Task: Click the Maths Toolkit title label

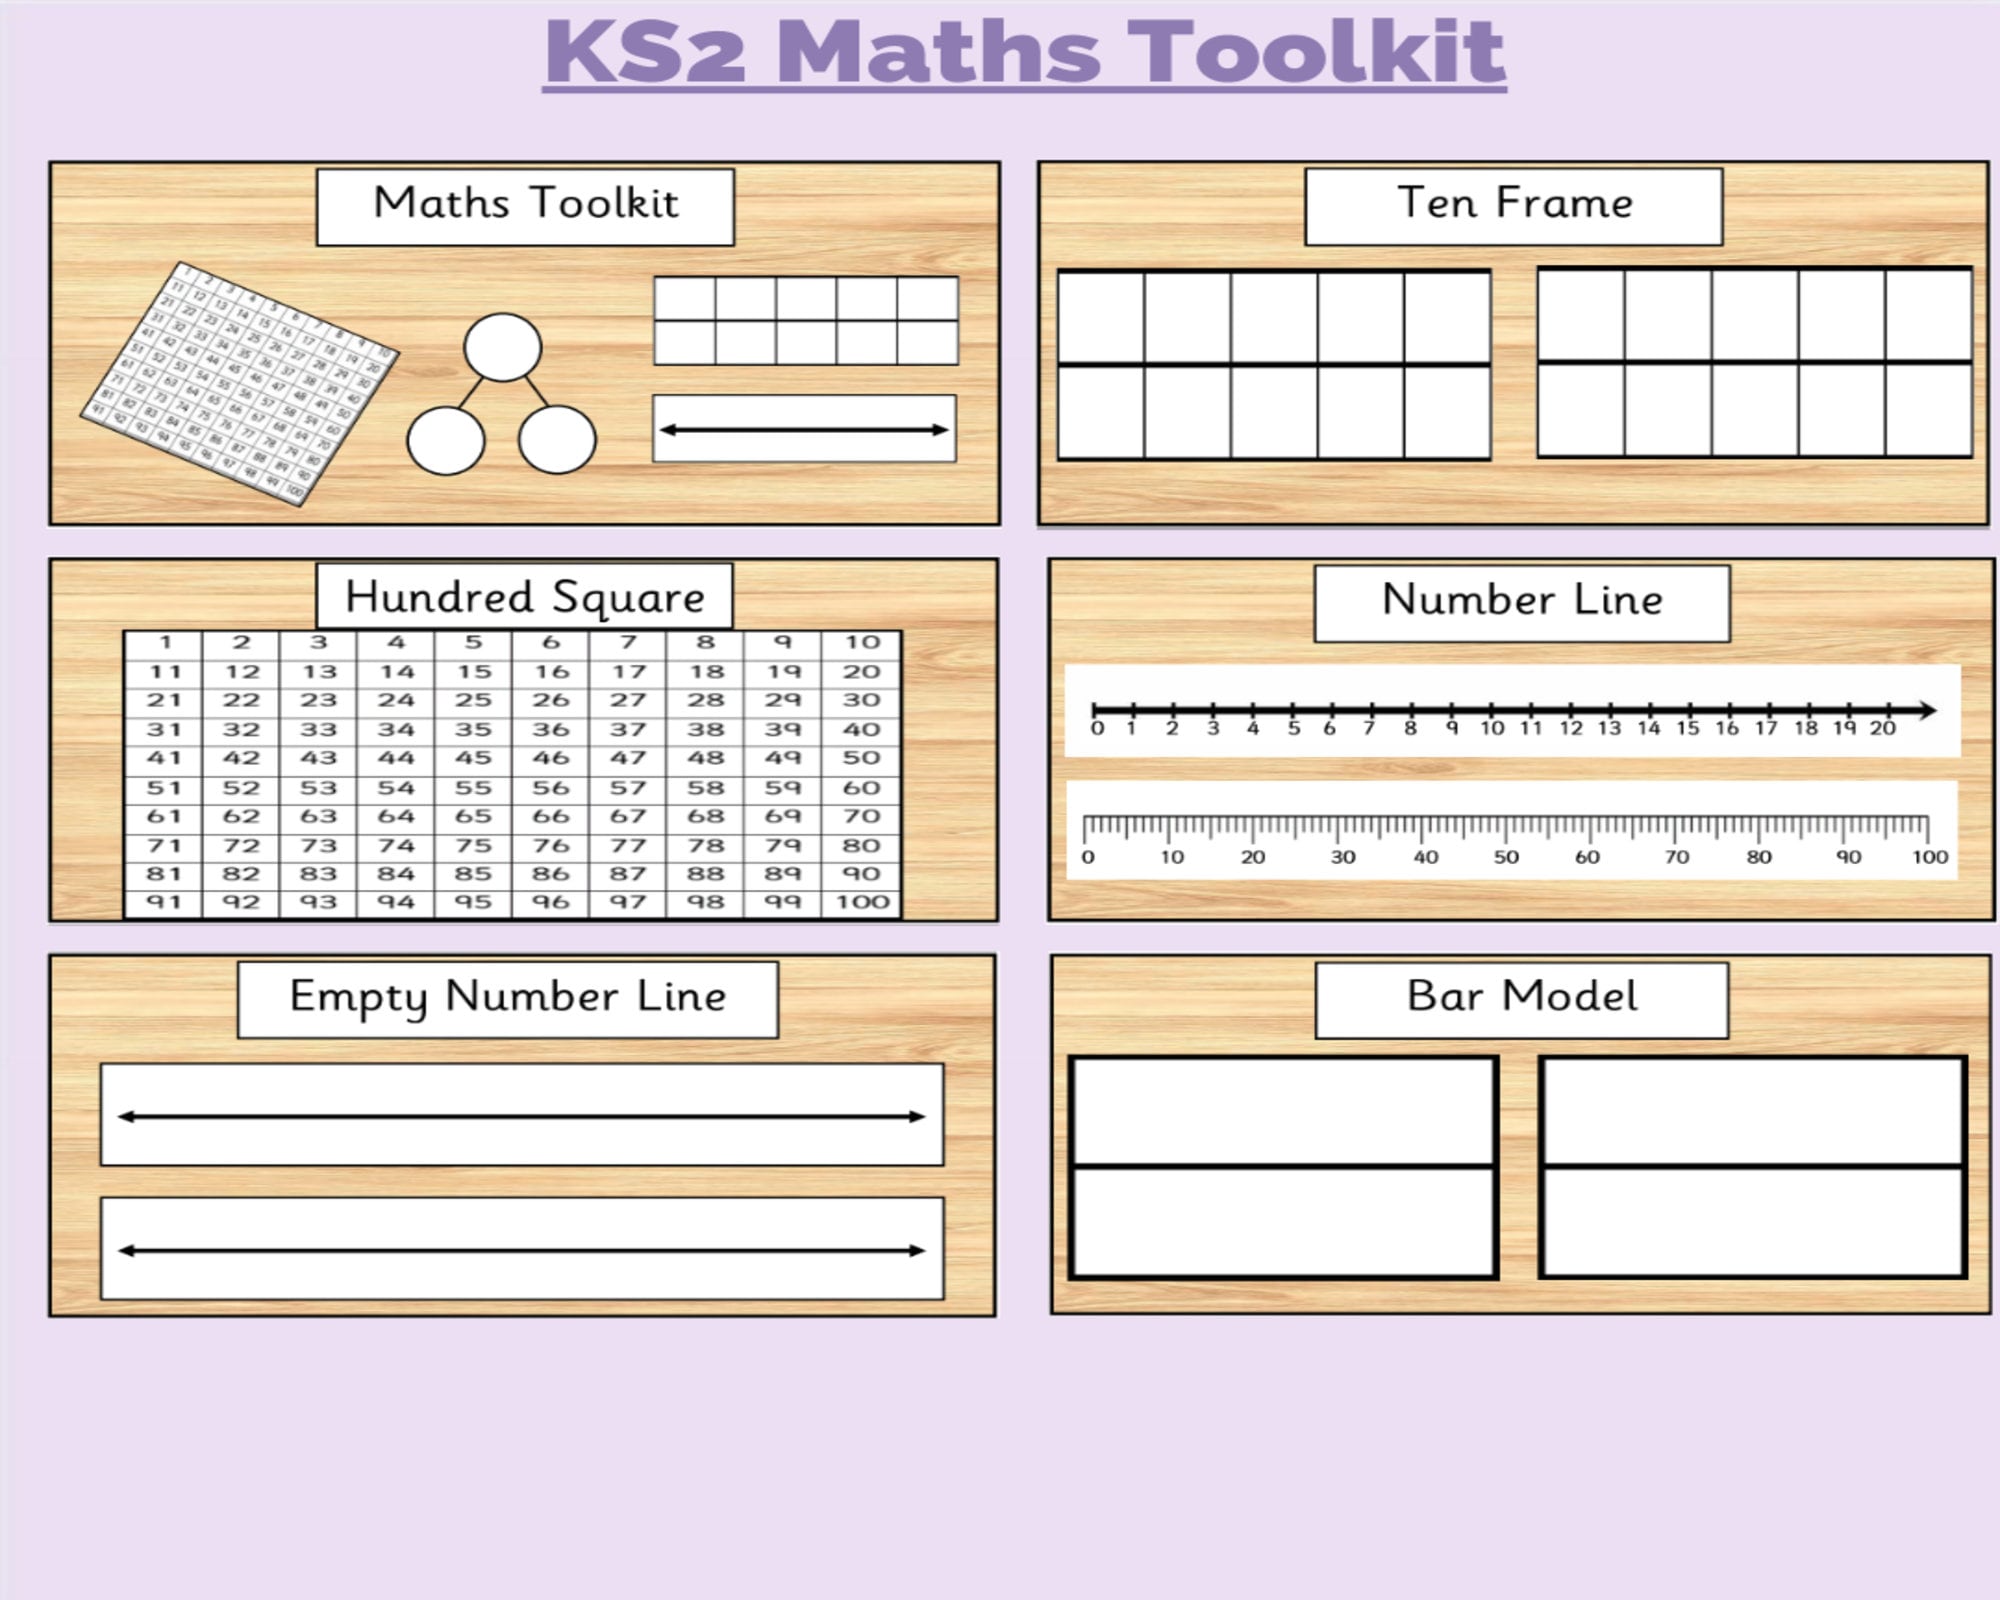Action: (525, 205)
